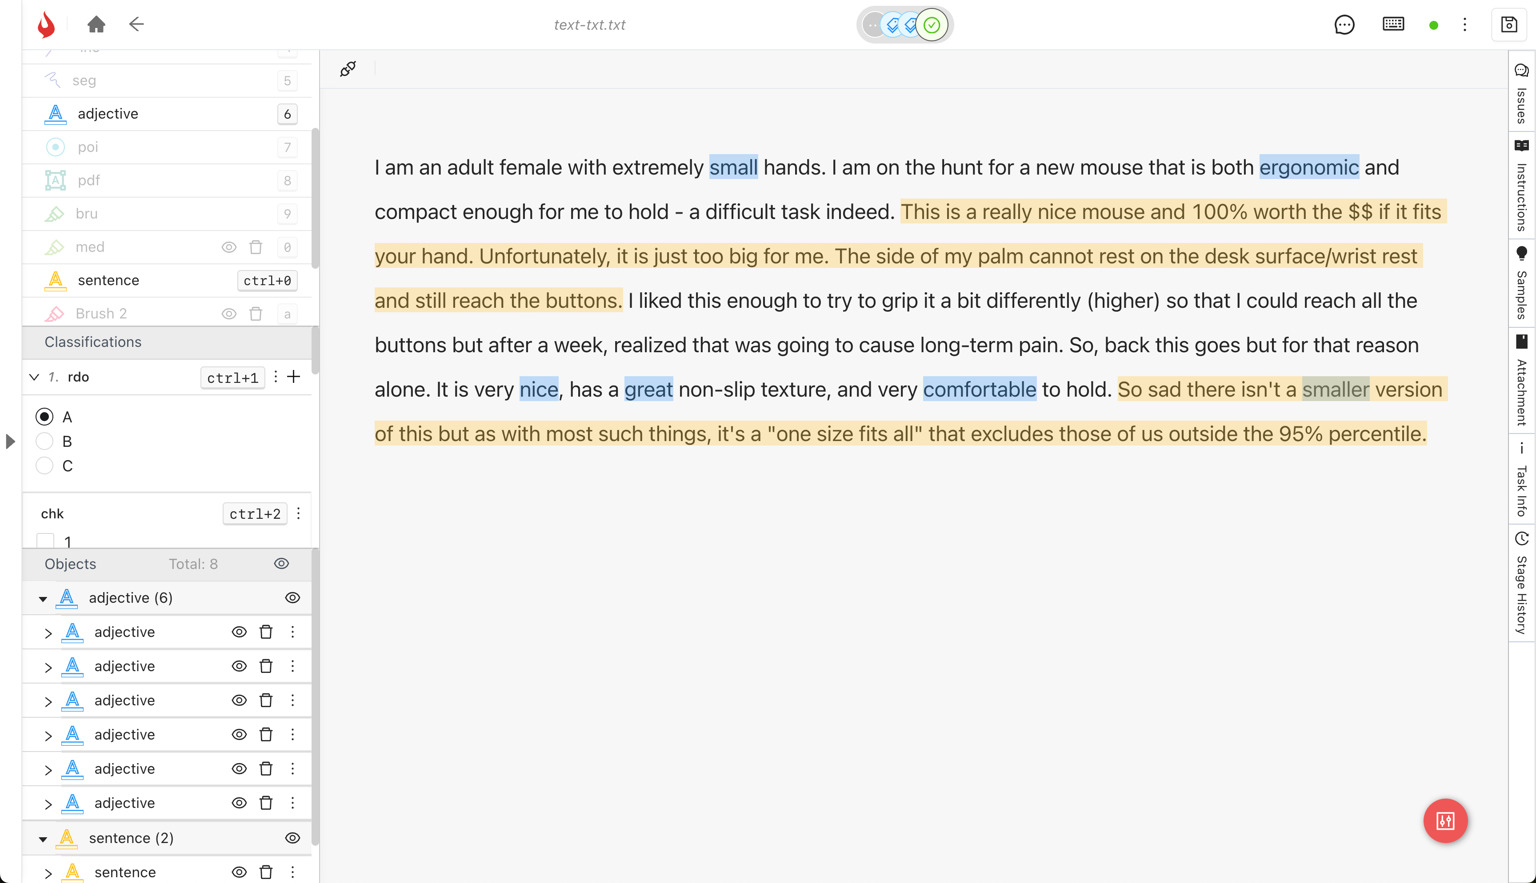
Task: Delete the Brush 2 tool via trash icon
Action: pyautogui.click(x=256, y=314)
